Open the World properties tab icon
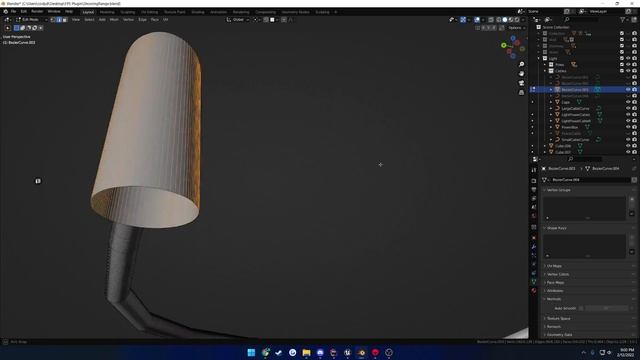This screenshot has width=640, height=360. click(x=534, y=216)
